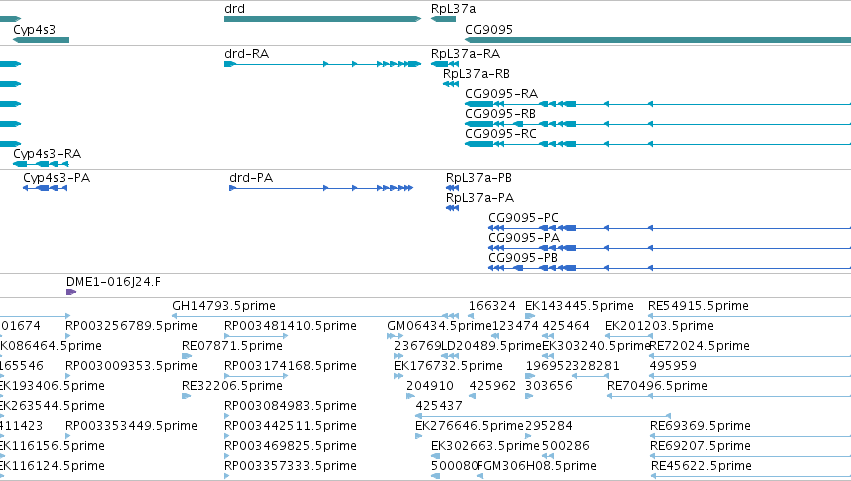This screenshot has height=481, width=851.
Task: Select the RpL37a-PB protein feature
Action: [x=452, y=188]
